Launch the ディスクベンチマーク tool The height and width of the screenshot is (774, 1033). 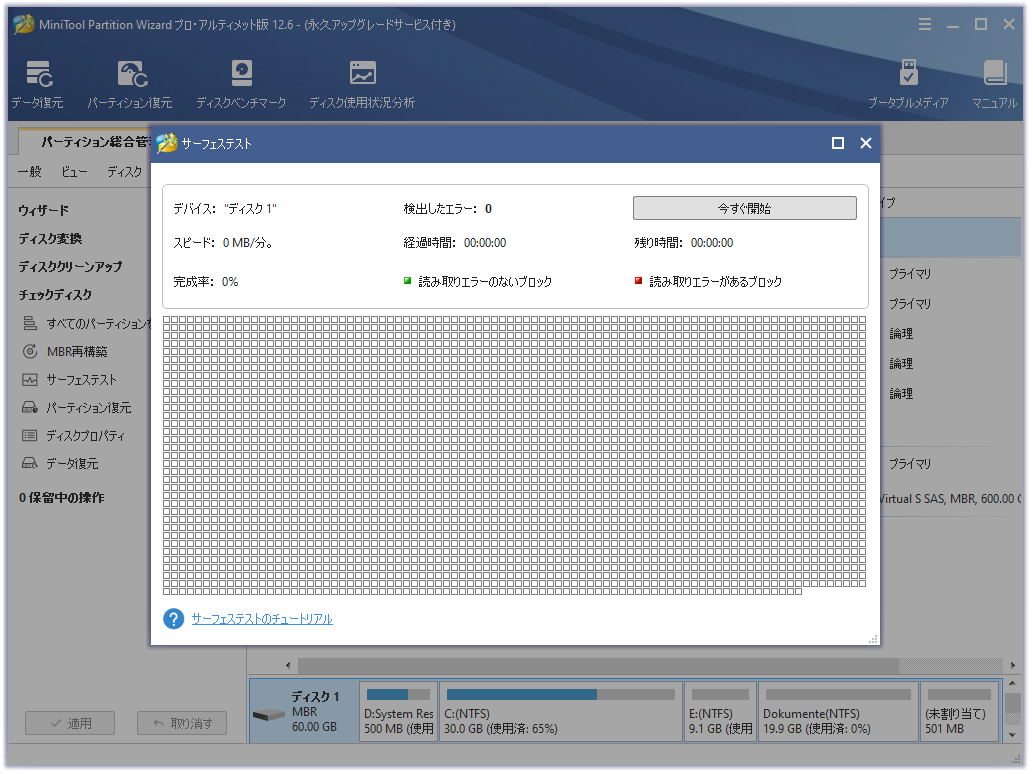[x=241, y=84]
